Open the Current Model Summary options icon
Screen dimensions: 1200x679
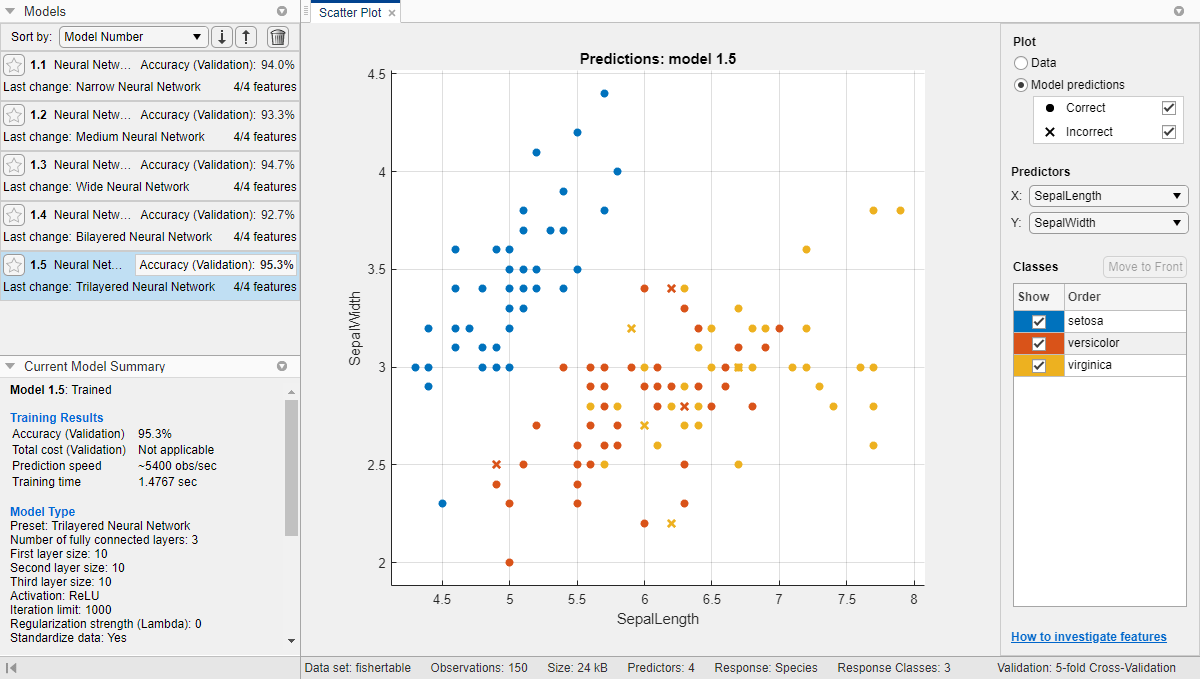tap(283, 366)
